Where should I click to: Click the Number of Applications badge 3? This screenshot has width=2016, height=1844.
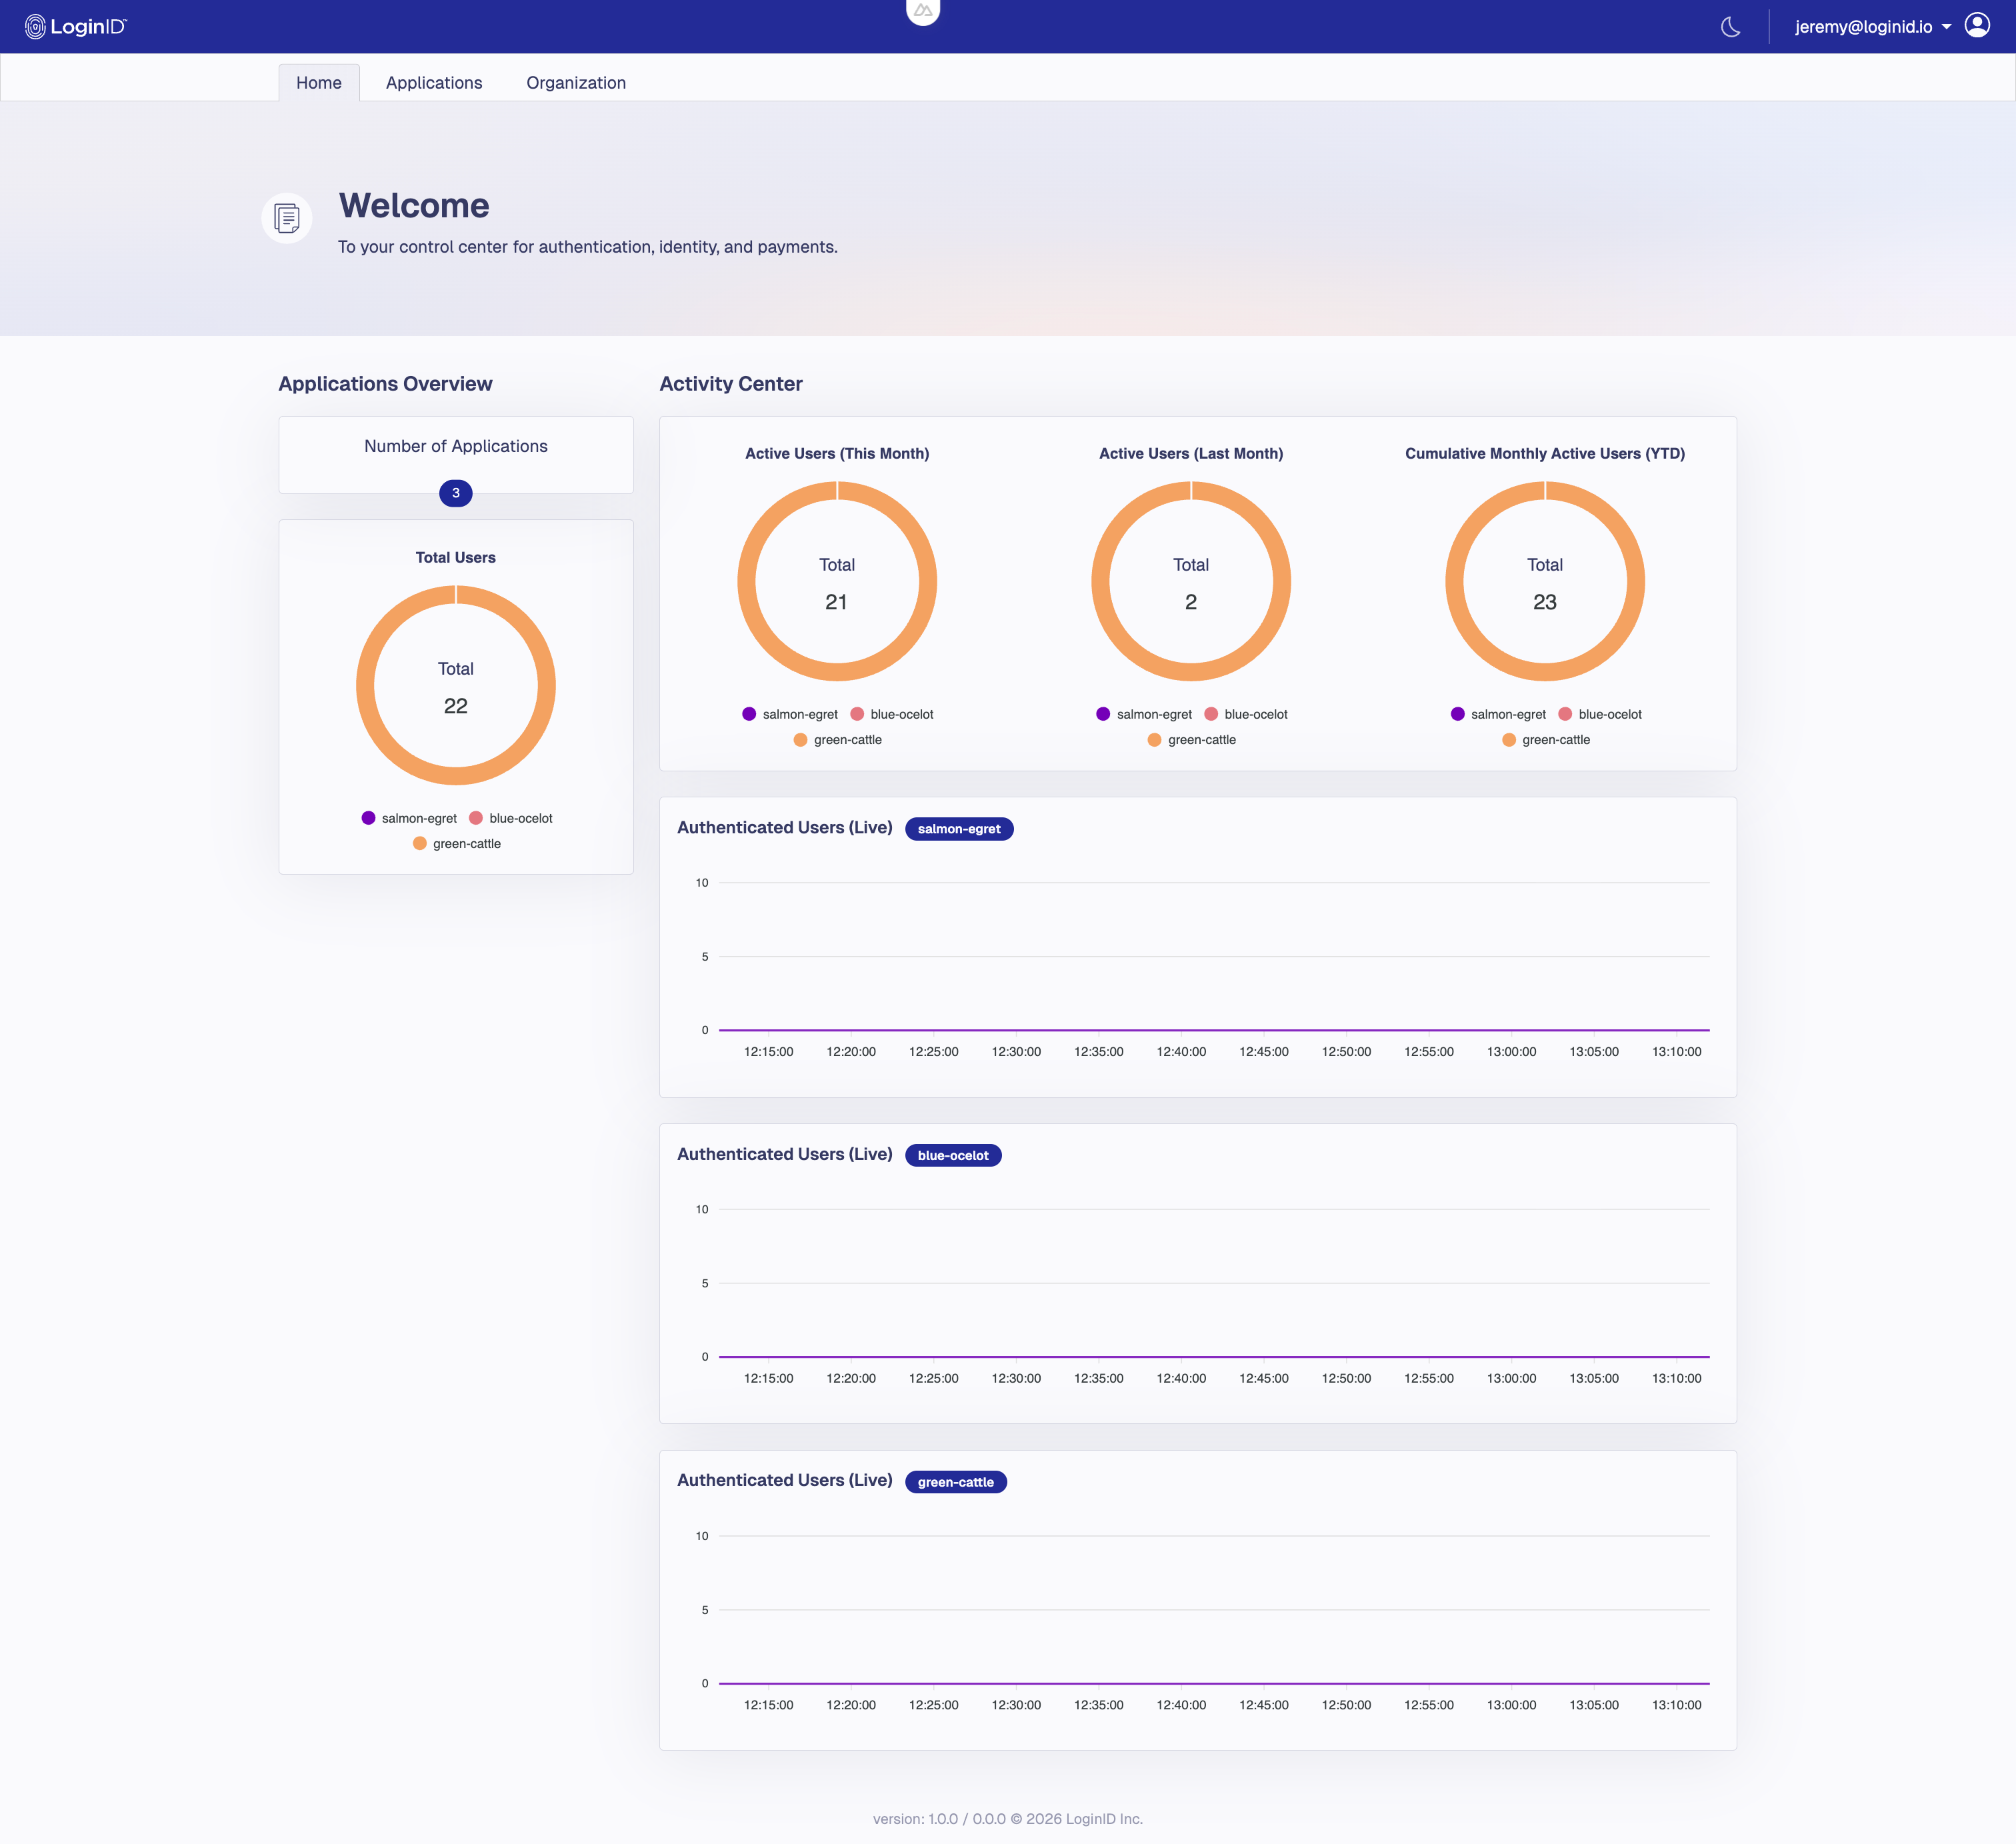tap(456, 493)
